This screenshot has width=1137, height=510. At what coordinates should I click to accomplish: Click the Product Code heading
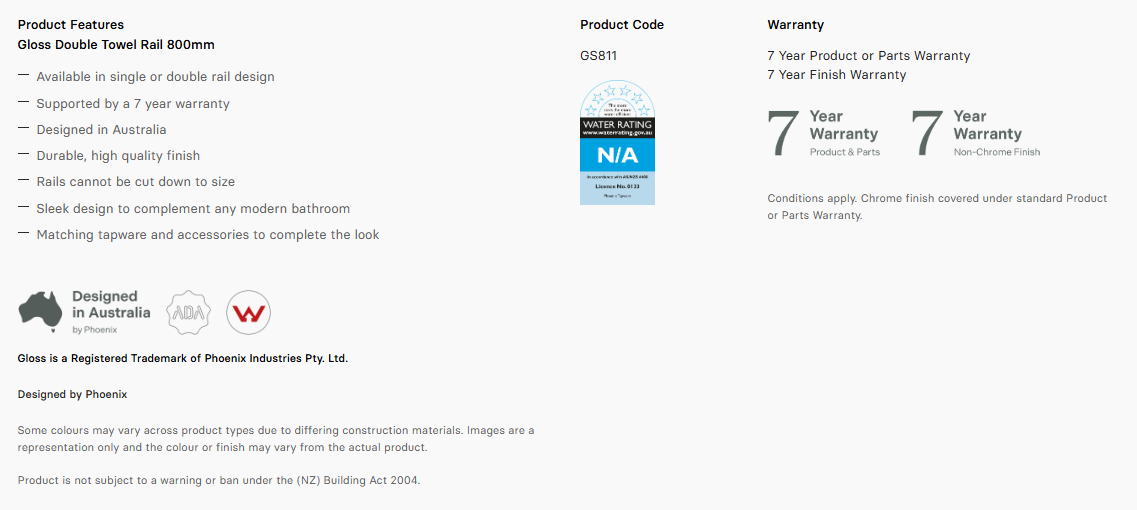click(x=622, y=25)
